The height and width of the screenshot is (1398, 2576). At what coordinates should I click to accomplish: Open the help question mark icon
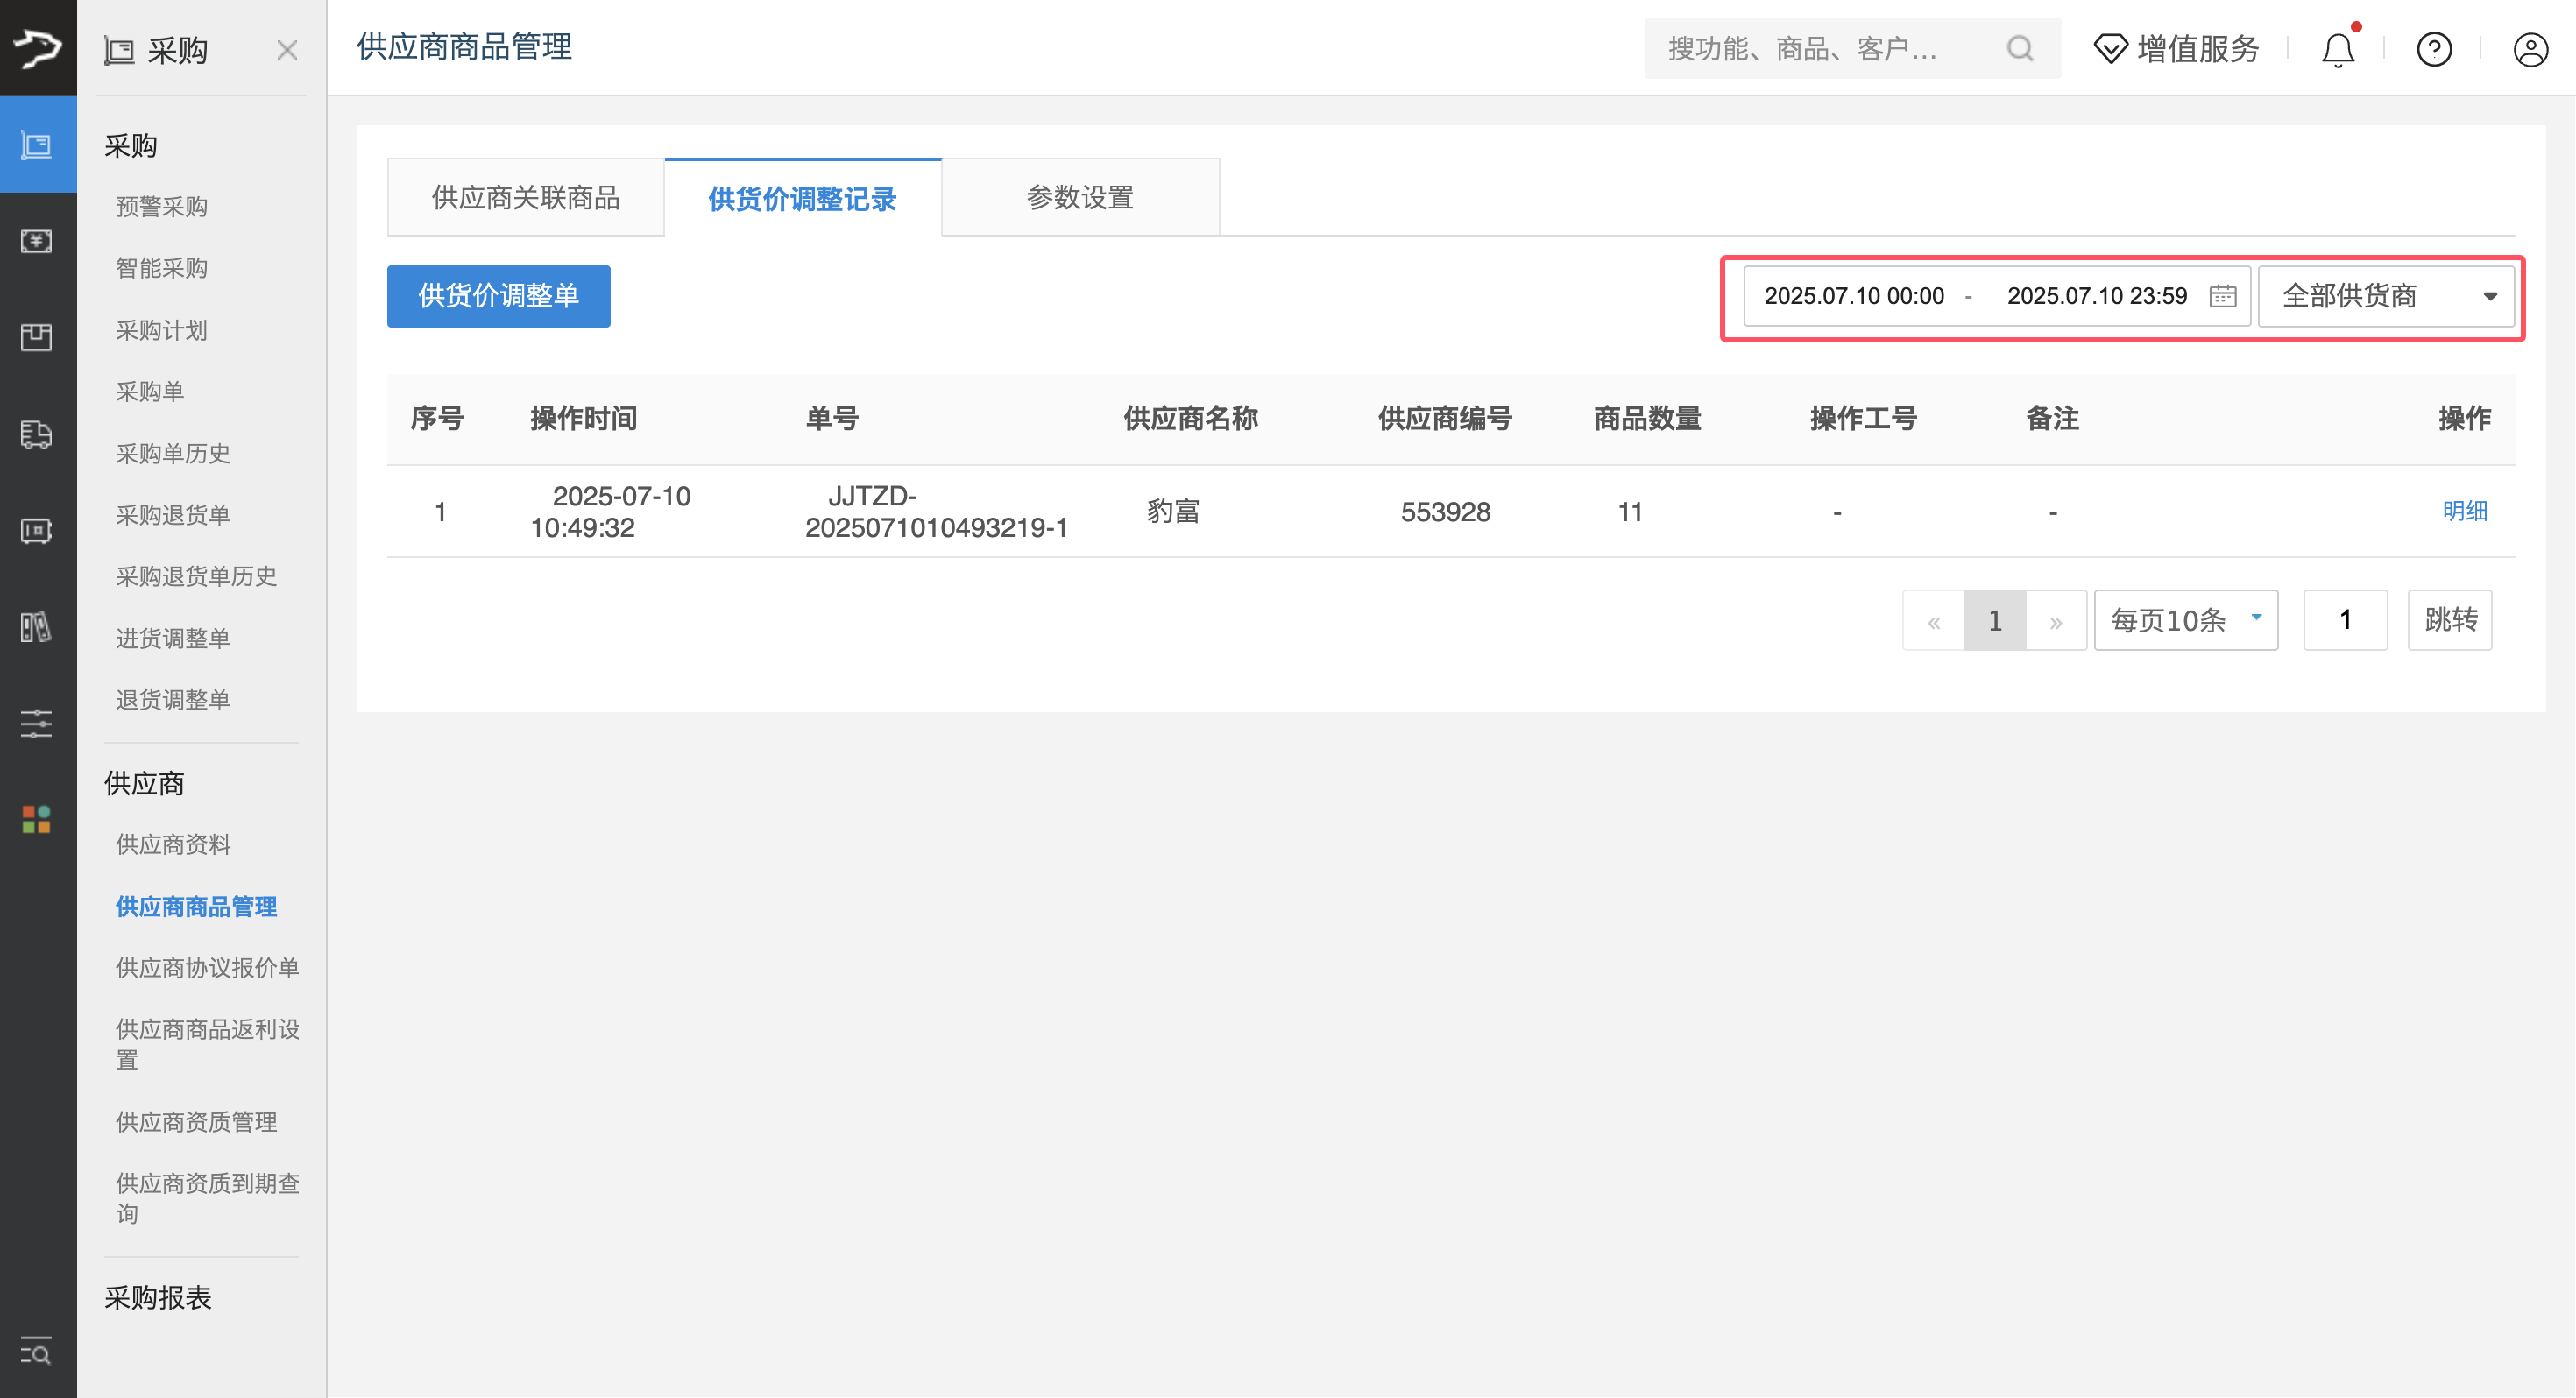[x=2434, y=48]
